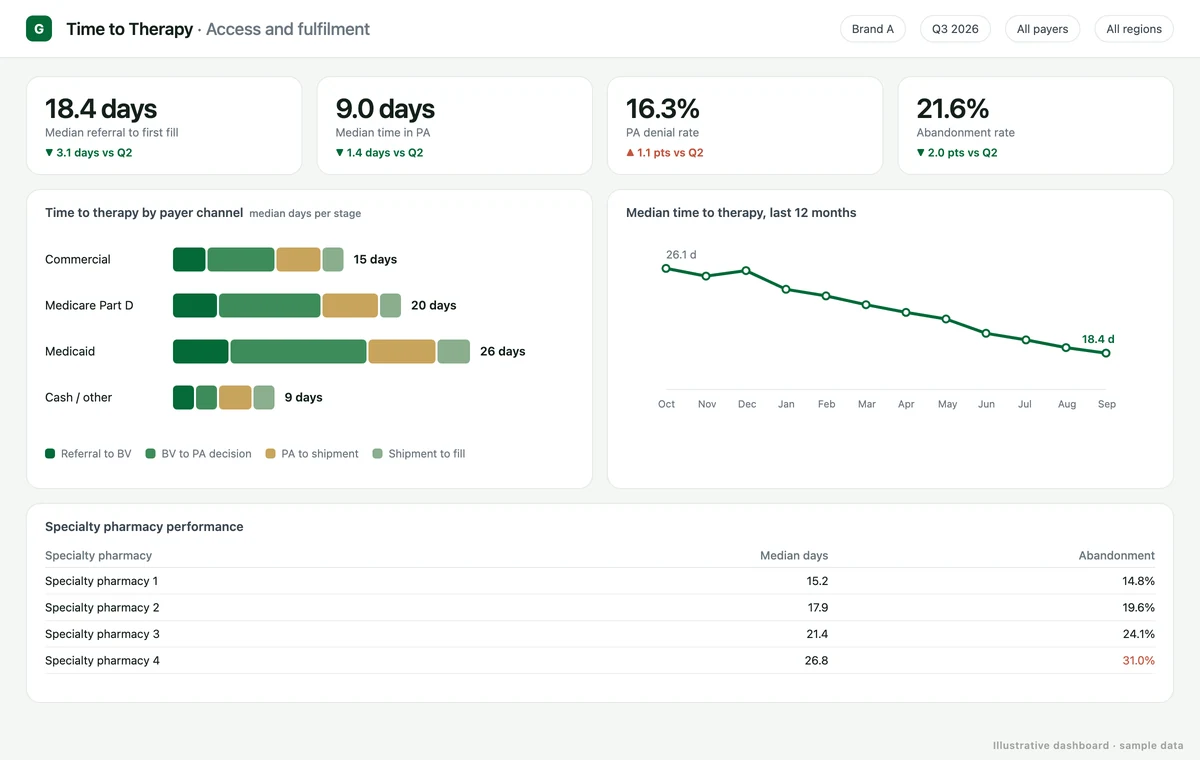Click the '1.4 days vs Q2' change indicator
Image resolution: width=1200 pixels, height=760 pixels.
379,153
